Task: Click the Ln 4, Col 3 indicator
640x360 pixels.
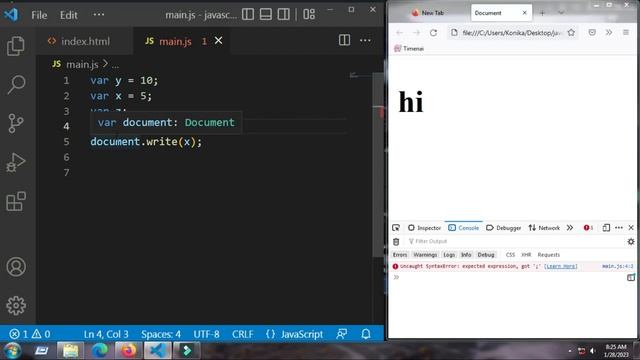Action: [106, 334]
